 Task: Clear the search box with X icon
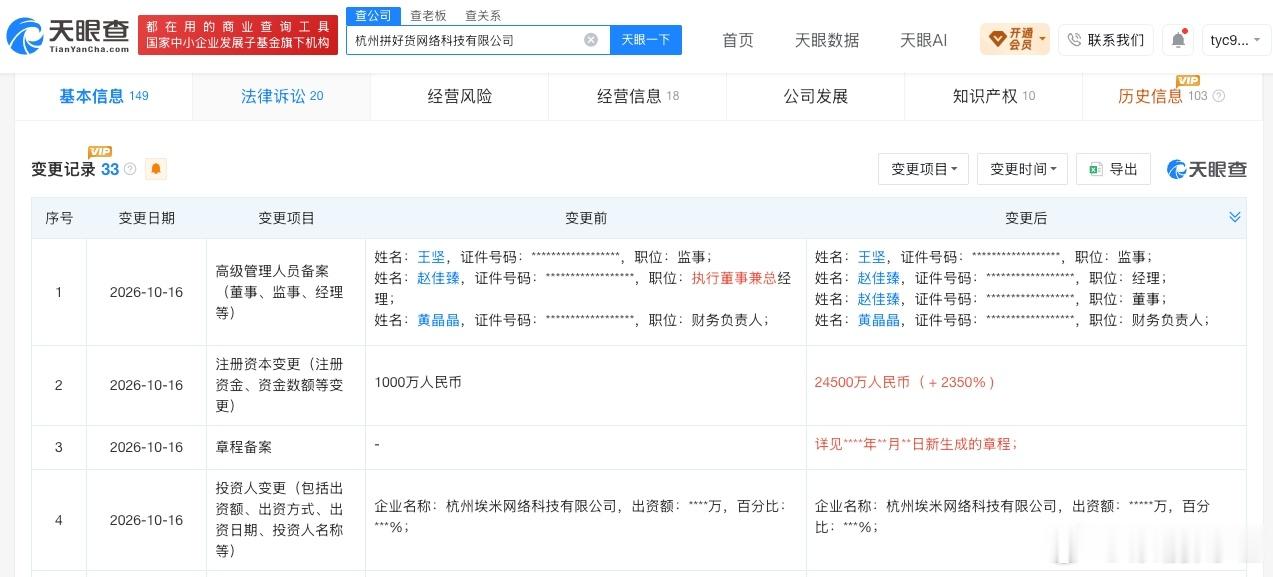[591, 40]
